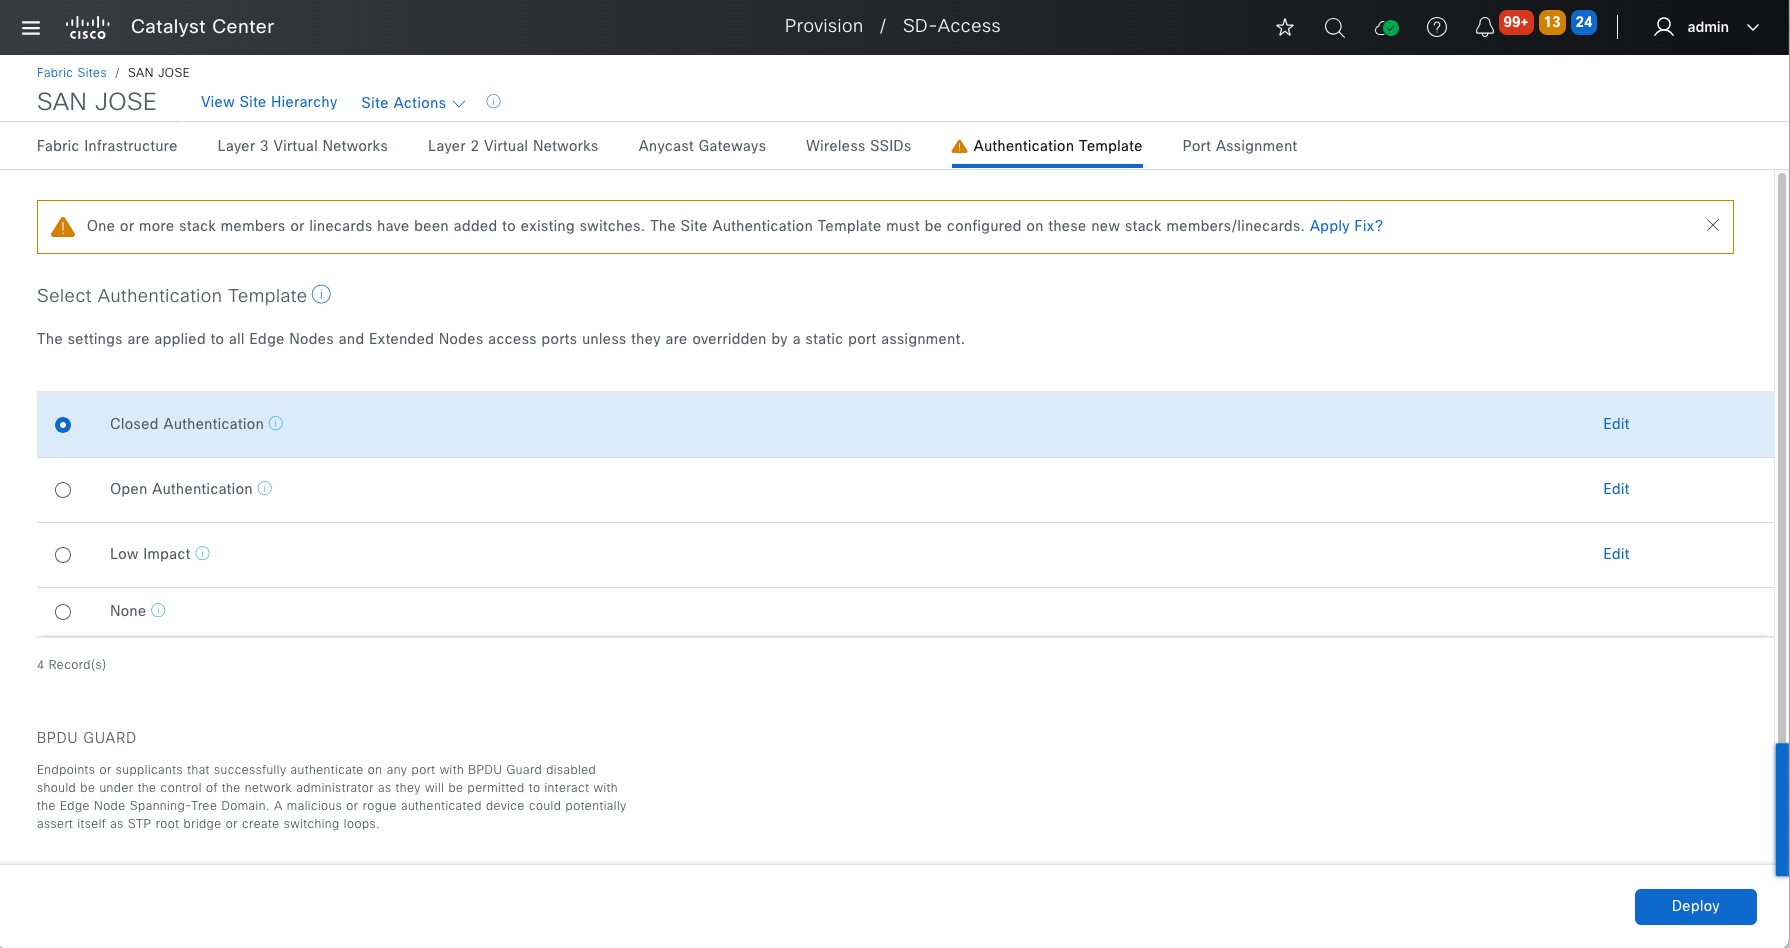Click info icon beside Select Authentication Template
This screenshot has width=1790, height=948.
tap(321, 295)
